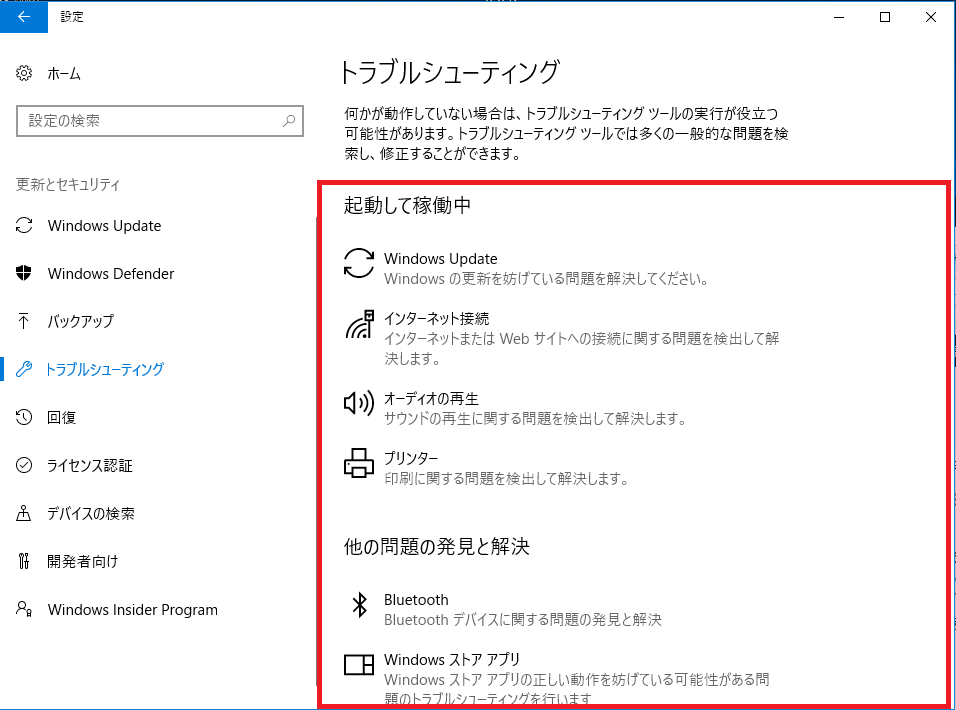The width and height of the screenshot is (956, 710).
Task: Select the Windows Update troubleshooter icon
Action: point(360,262)
